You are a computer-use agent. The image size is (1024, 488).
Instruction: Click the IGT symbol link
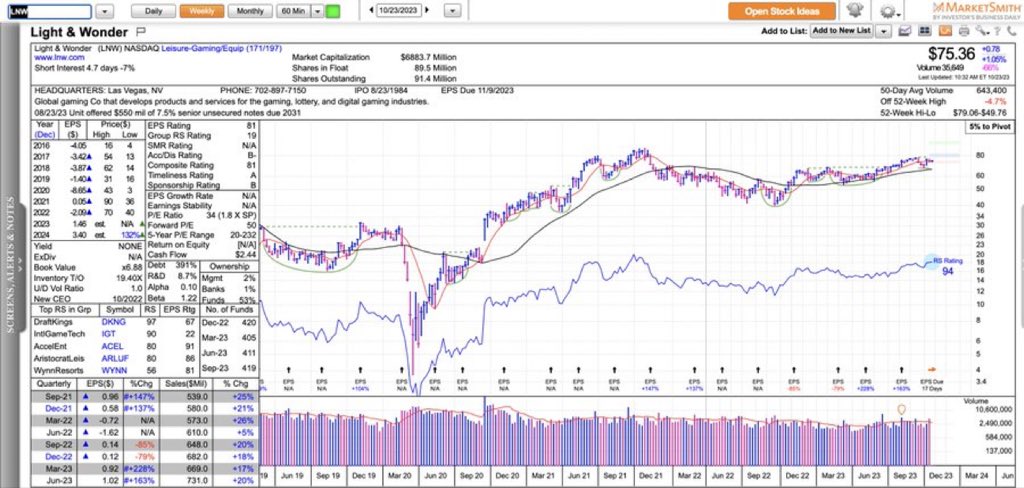click(x=108, y=334)
